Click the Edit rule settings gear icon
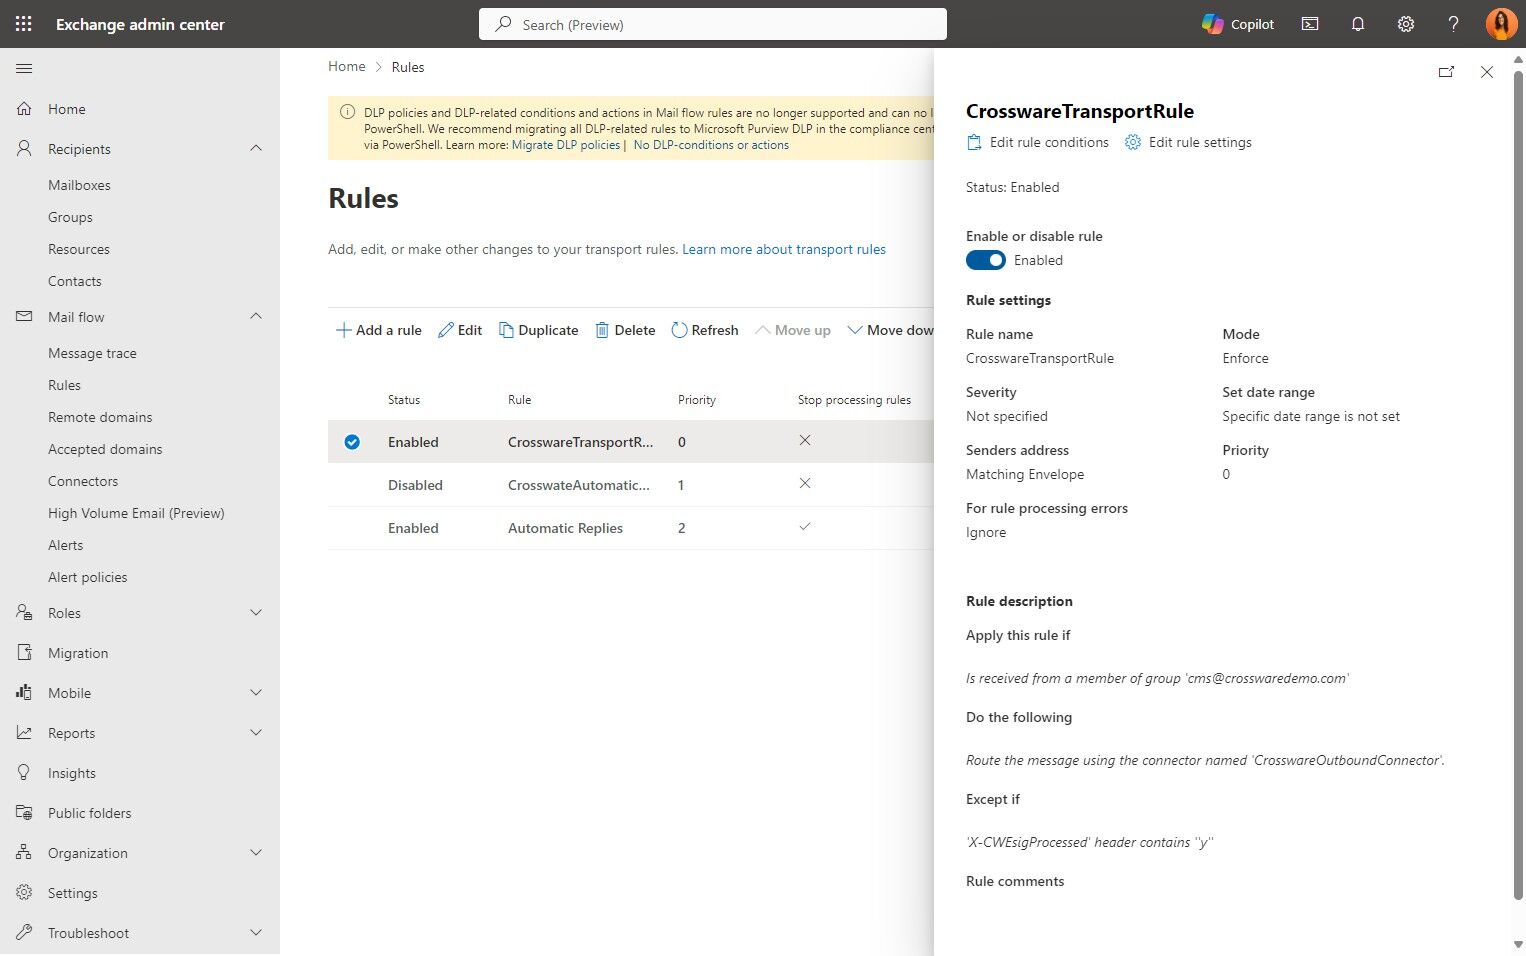This screenshot has height=956, width=1526. coord(1133,142)
